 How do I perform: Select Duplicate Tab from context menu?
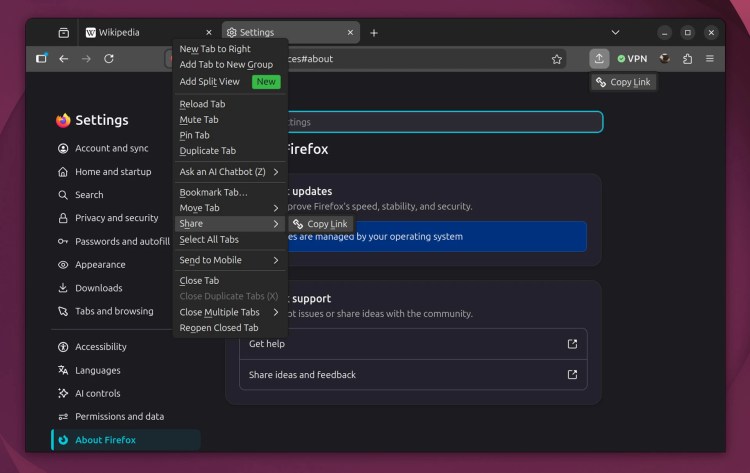tap(230, 151)
